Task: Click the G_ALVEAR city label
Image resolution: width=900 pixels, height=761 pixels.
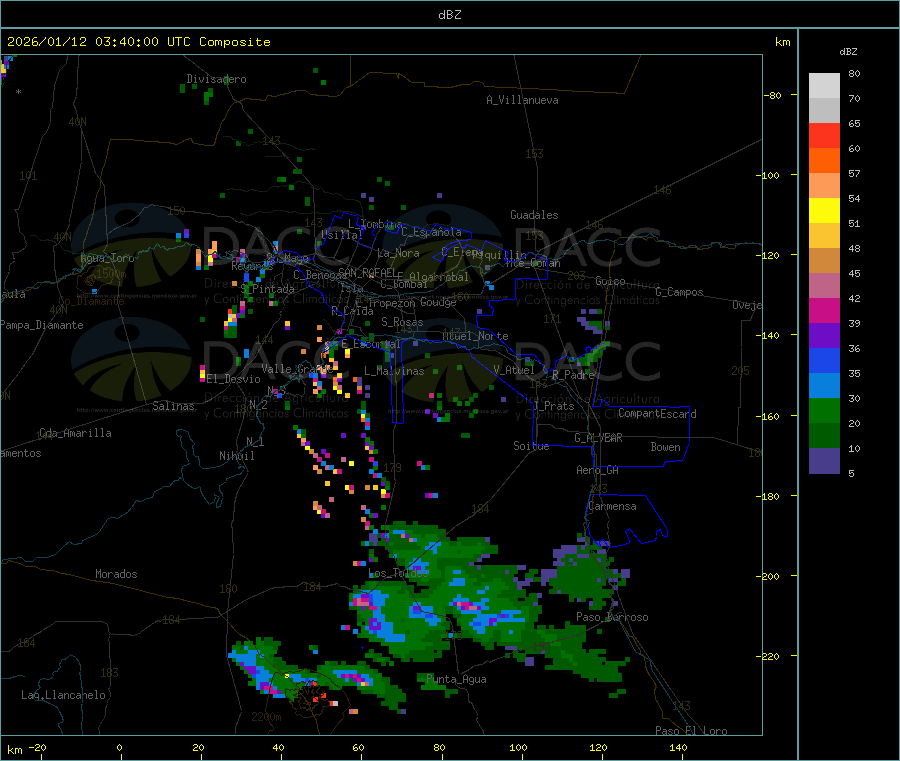Action: tap(599, 438)
